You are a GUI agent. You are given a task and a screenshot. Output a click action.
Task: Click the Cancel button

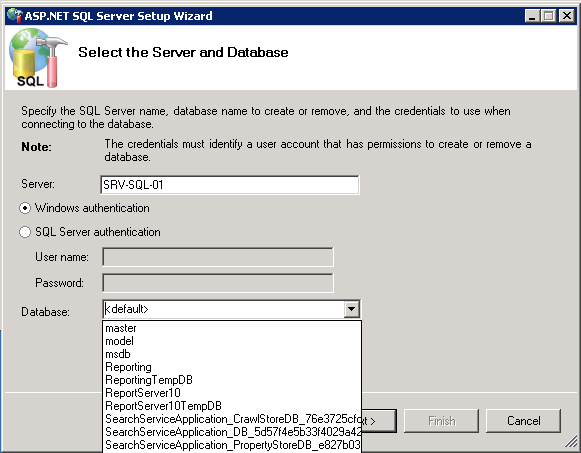pyautogui.click(x=523, y=421)
